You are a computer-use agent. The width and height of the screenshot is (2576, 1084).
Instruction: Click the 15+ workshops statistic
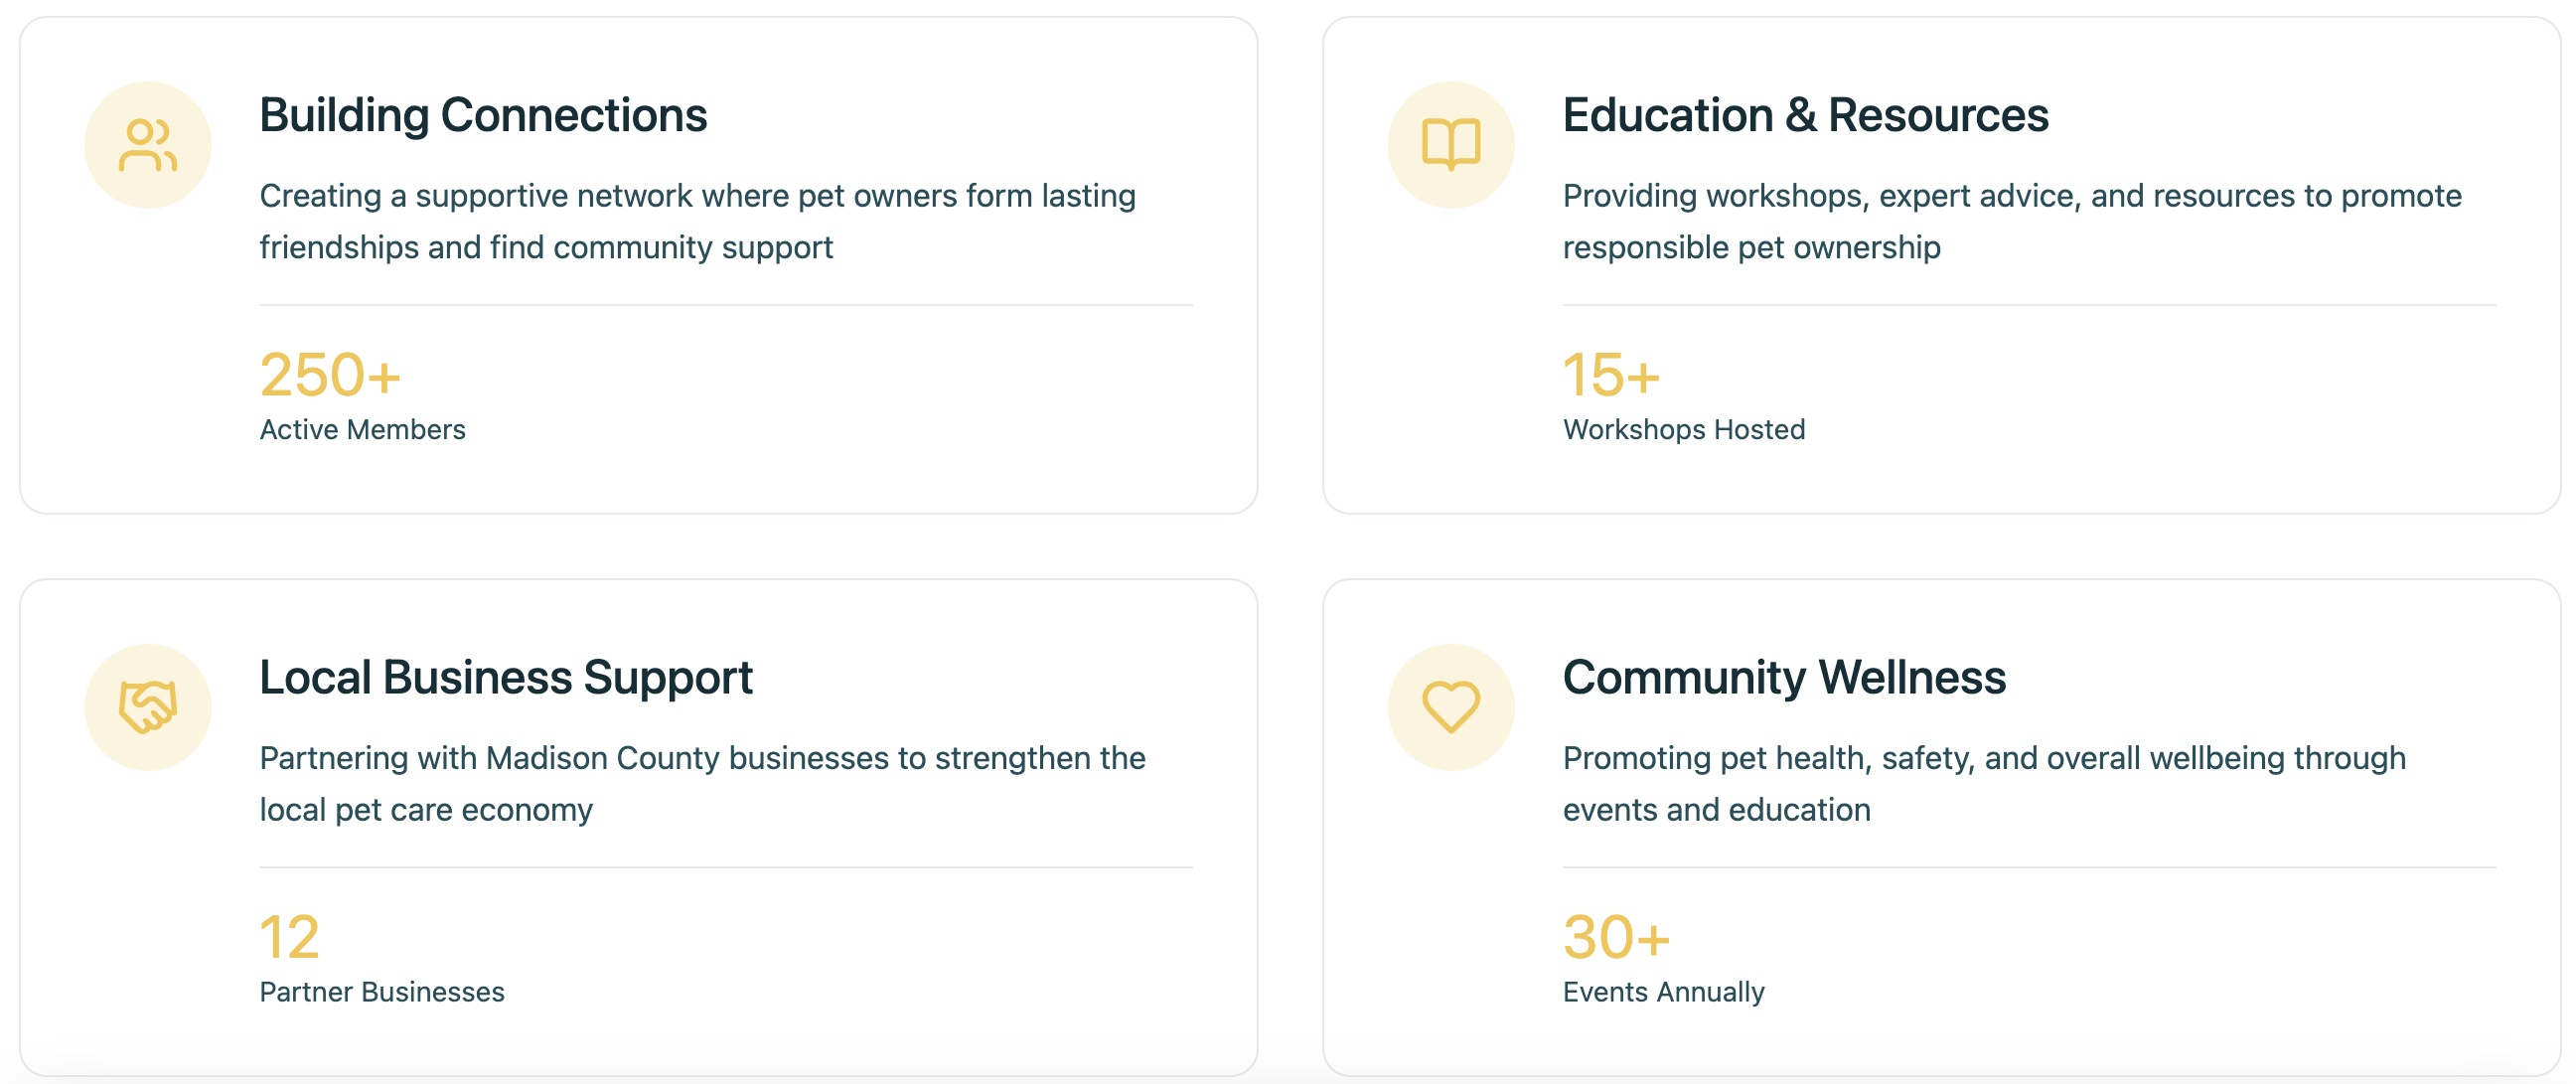point(1611,376)
